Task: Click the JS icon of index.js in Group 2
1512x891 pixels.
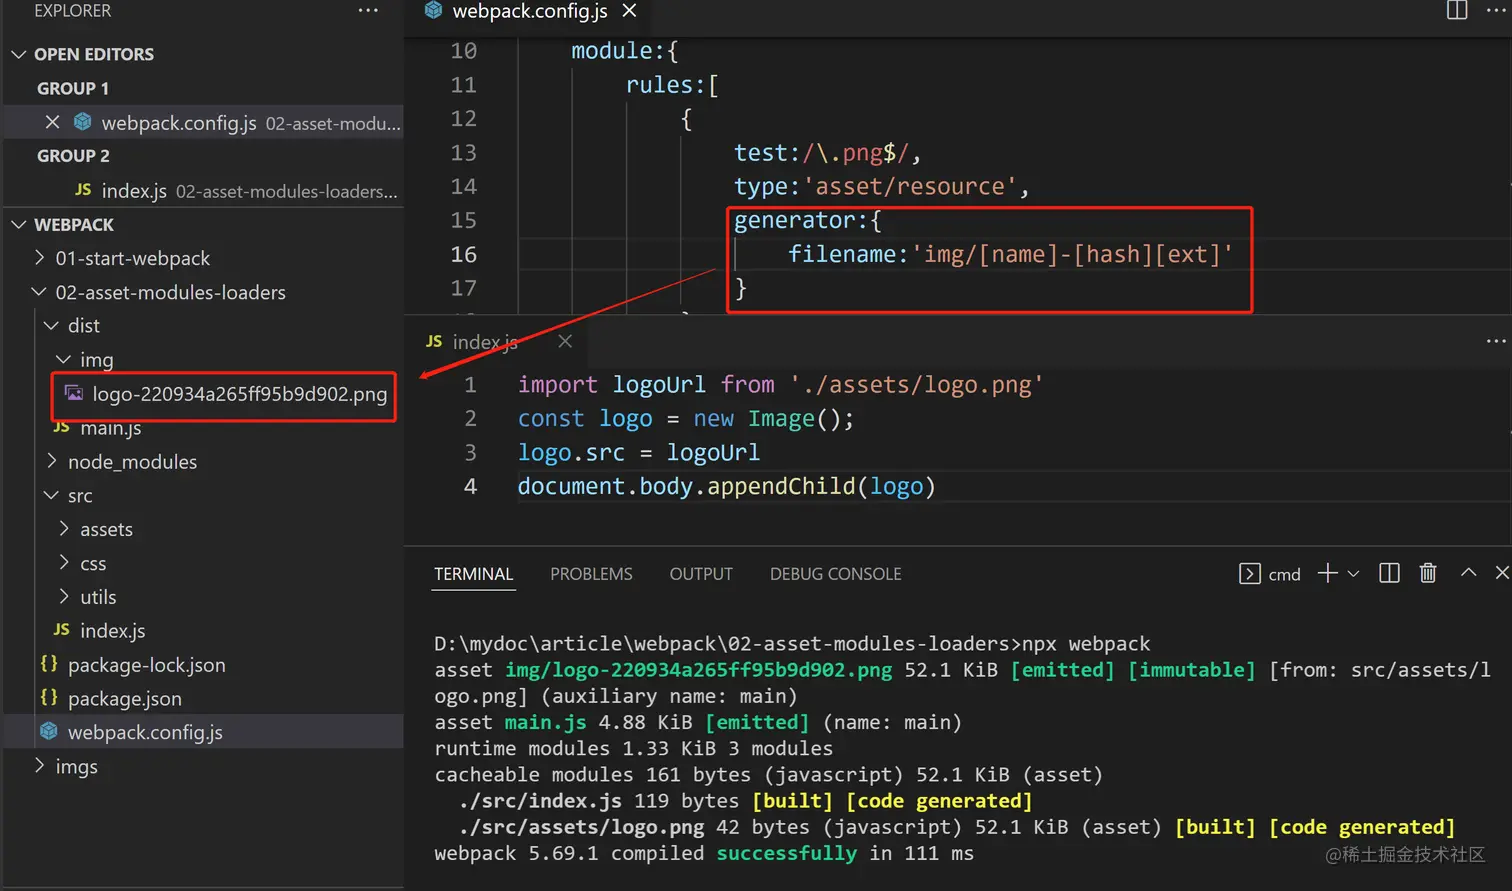Action: pyautogui.click(x=83, y=189)
